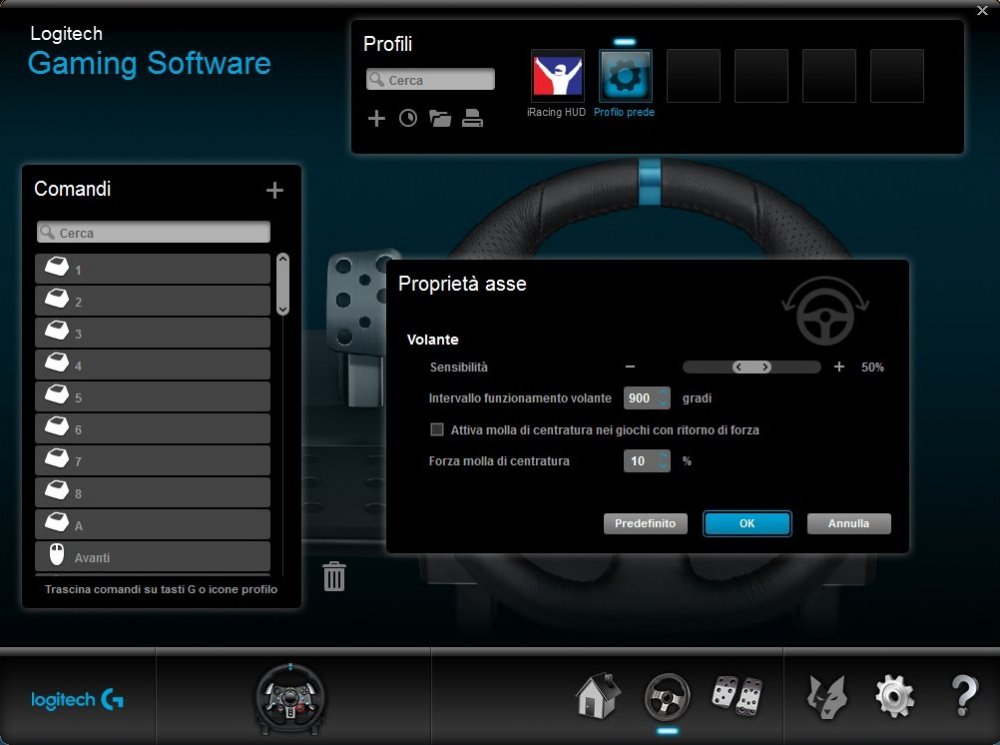Click the G29 wheel device icon
1000x745 pixels.
pyautogui.click(x=290, y=698)
